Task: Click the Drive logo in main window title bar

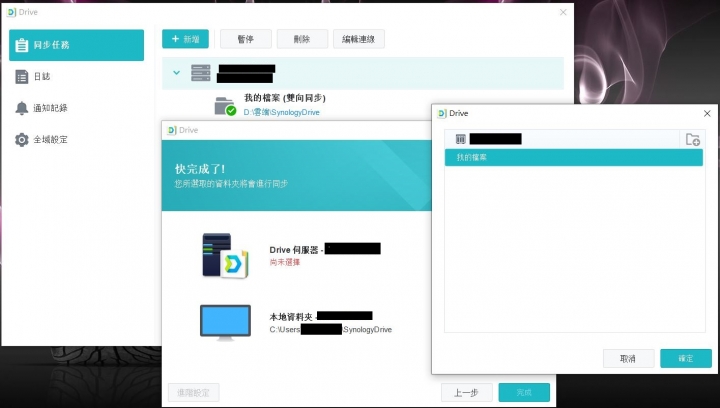Action: 11,12
